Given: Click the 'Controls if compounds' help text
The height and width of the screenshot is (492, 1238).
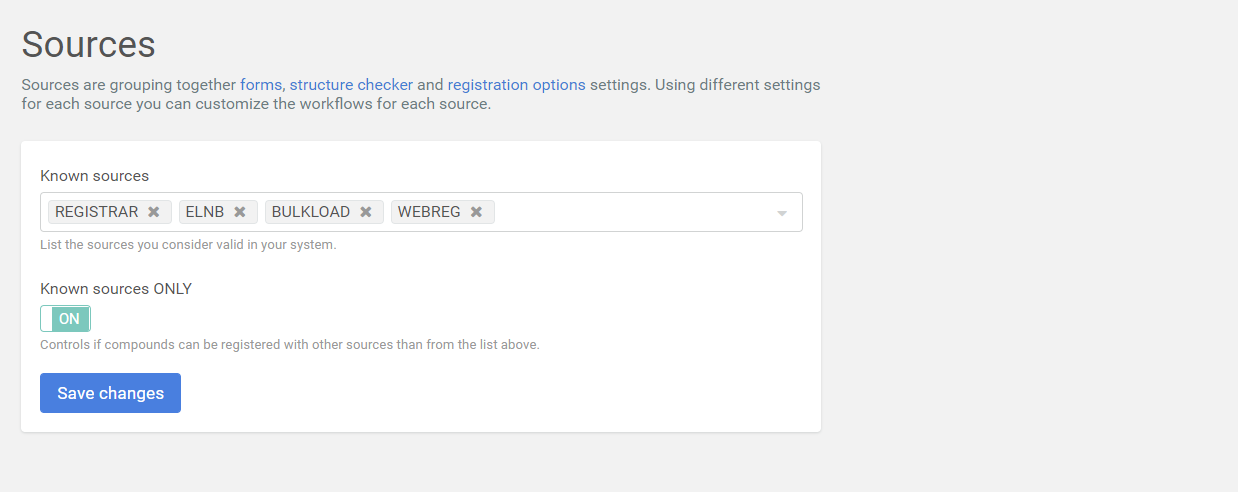Looking at the screenshot, I should 289,345.
